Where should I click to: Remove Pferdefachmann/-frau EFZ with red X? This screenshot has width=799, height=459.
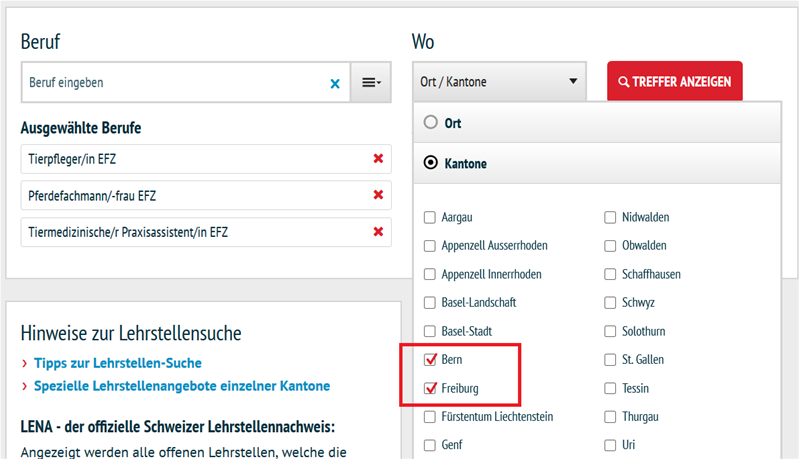378,196
